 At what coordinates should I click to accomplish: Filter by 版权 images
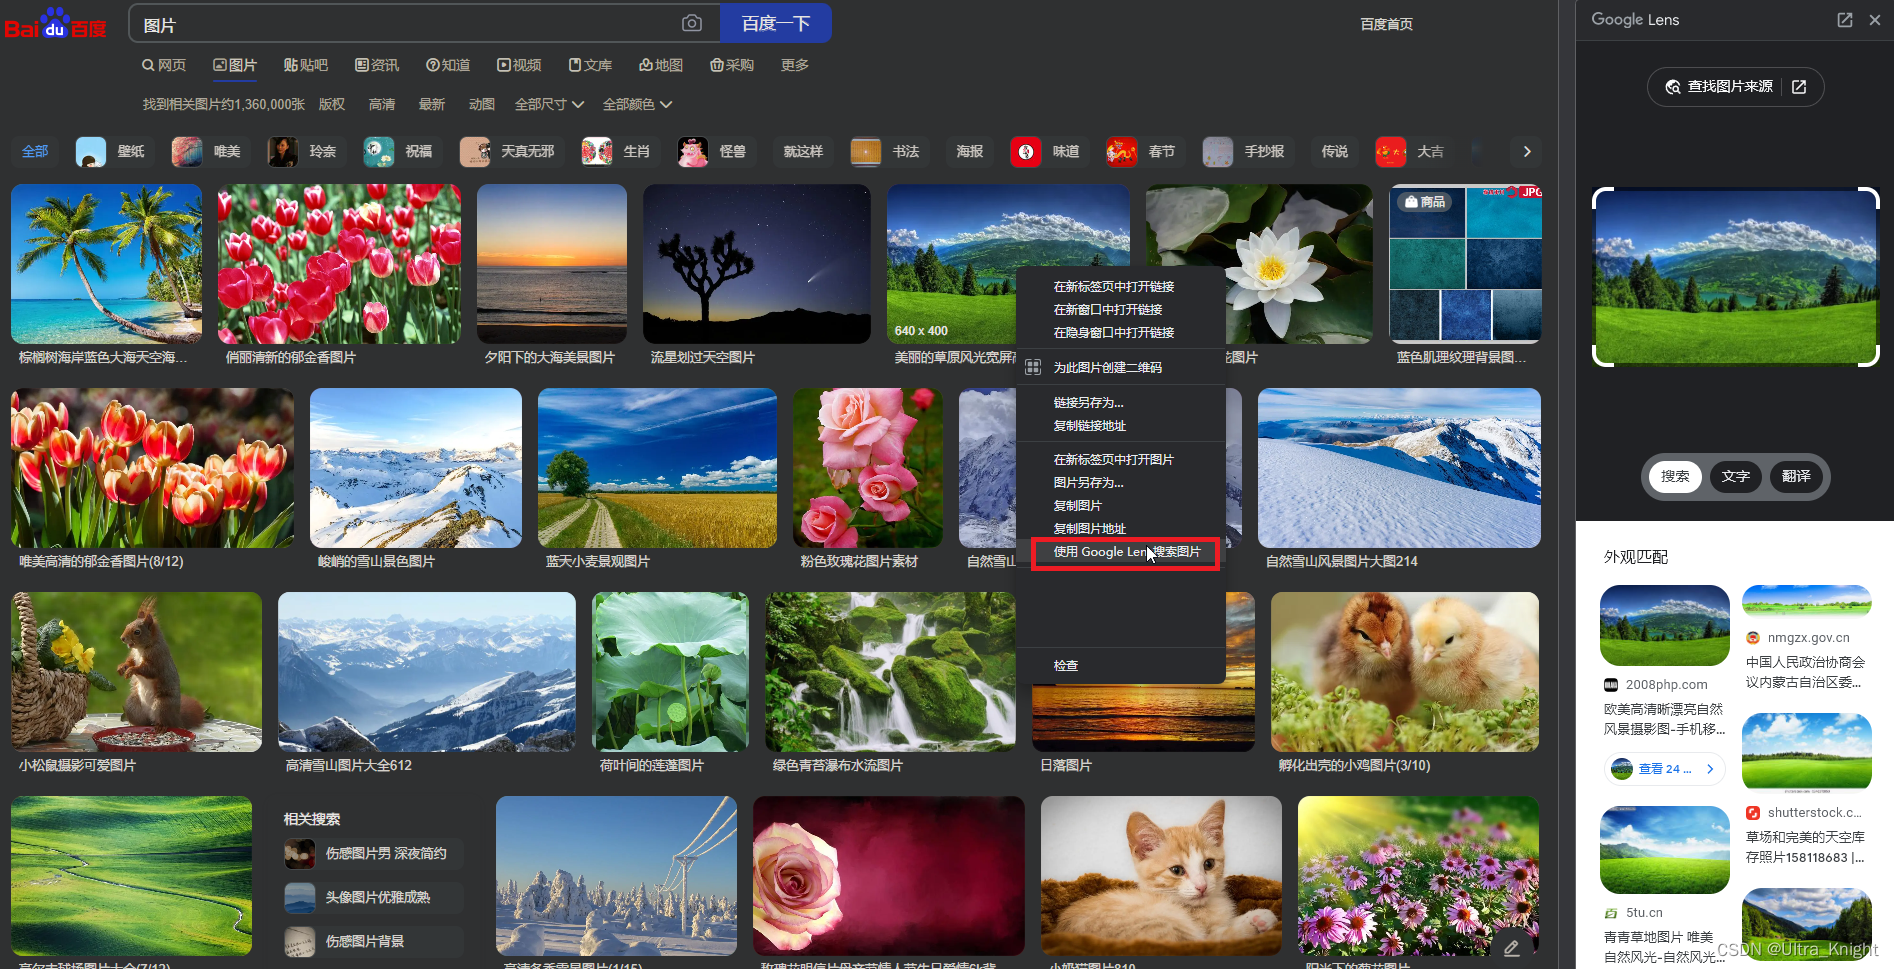click(332, 104)
